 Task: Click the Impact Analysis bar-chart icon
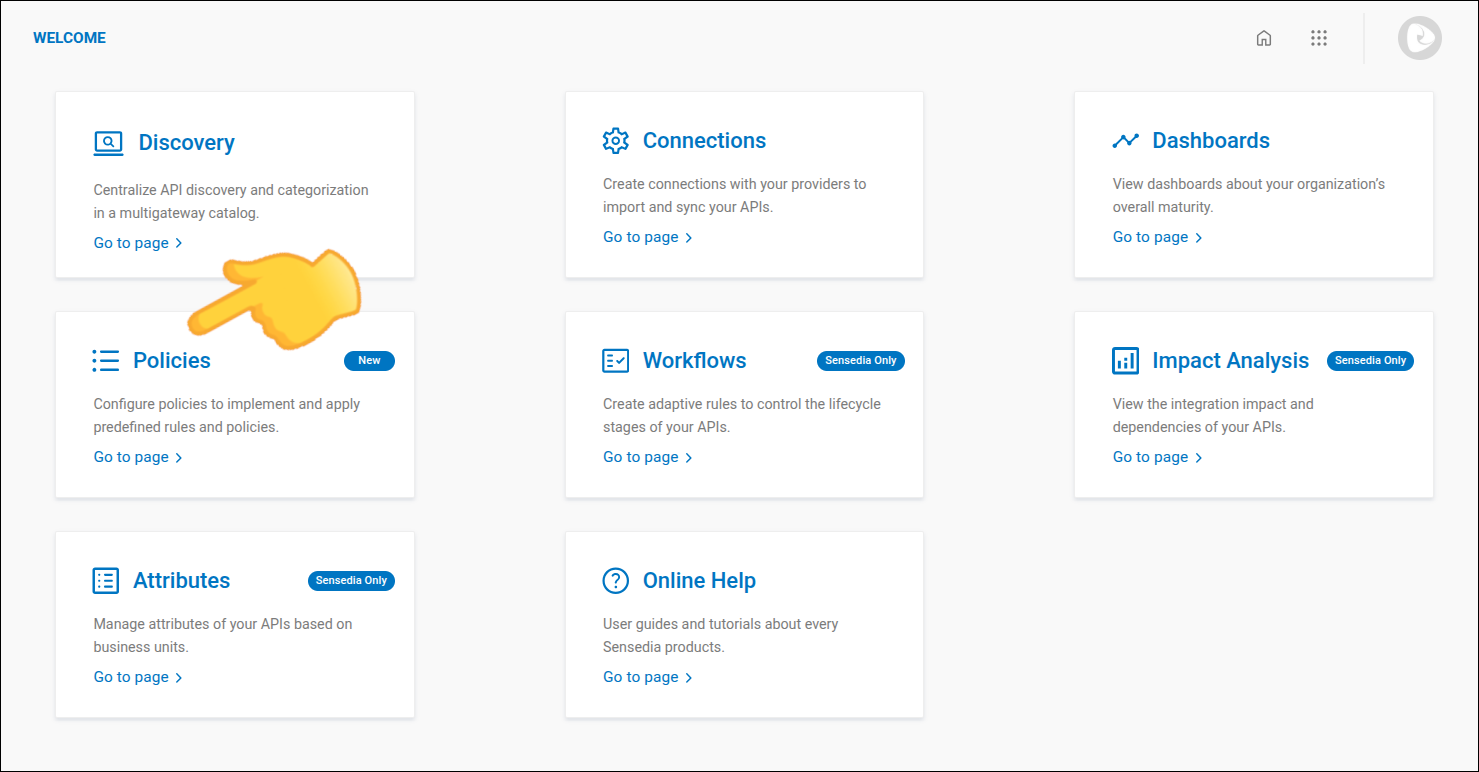point(1126,360)
